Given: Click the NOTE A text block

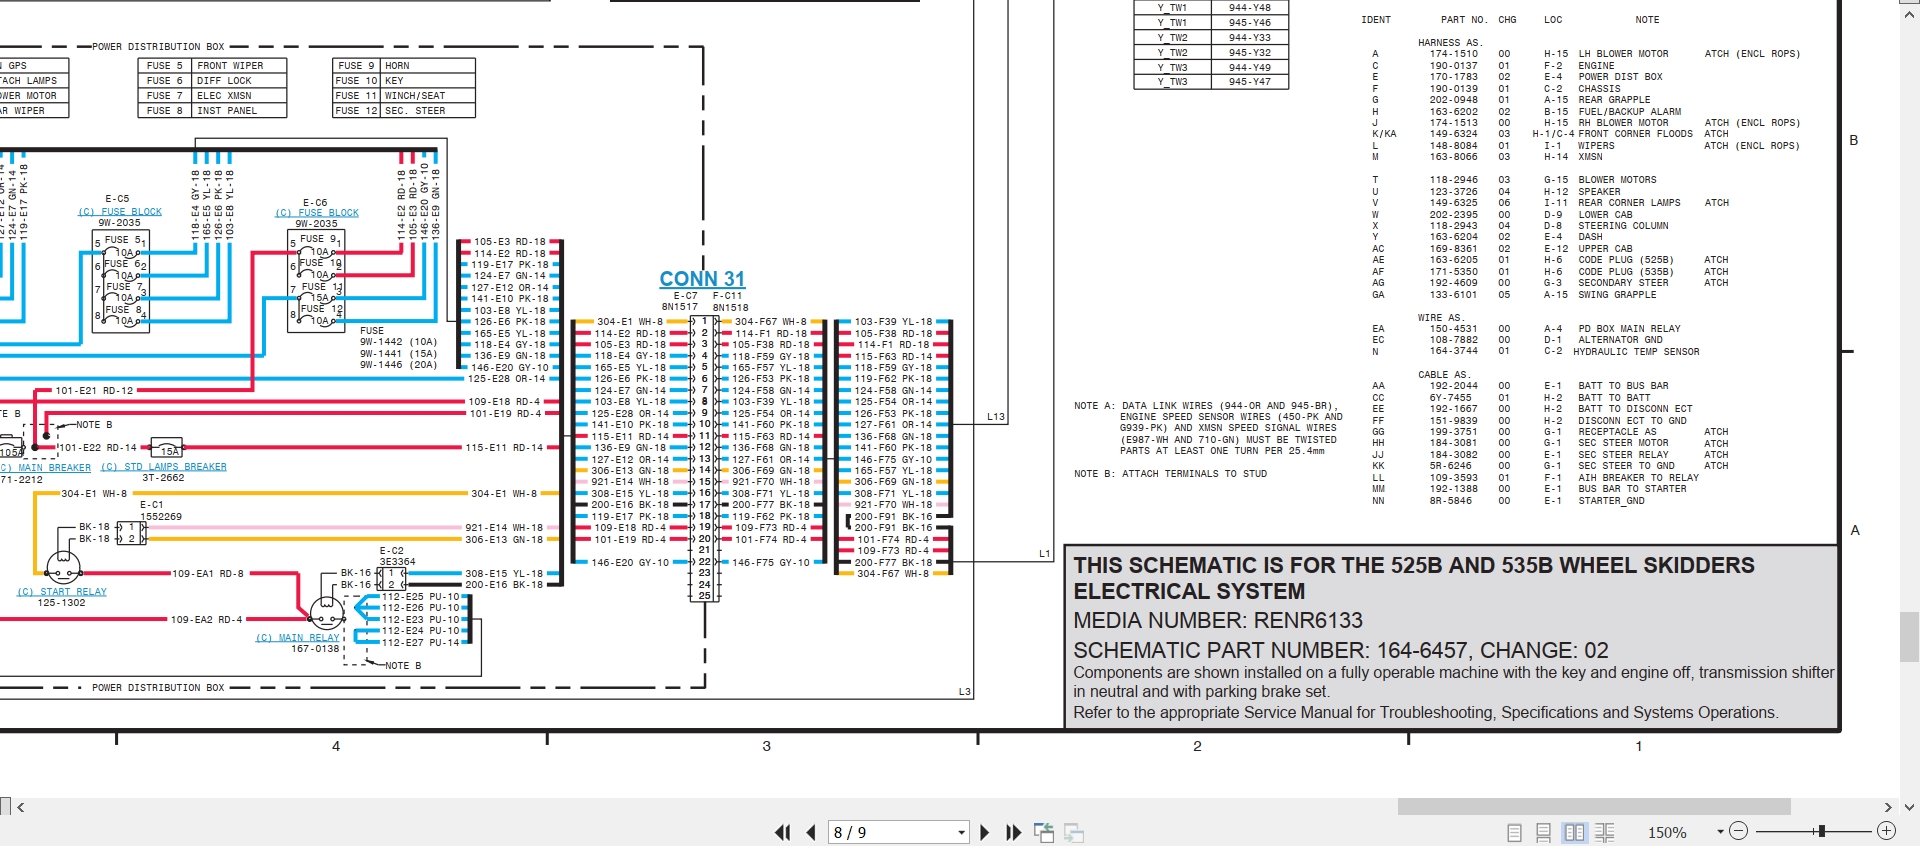Looking at the screenshot, I should coord(1208,428).
